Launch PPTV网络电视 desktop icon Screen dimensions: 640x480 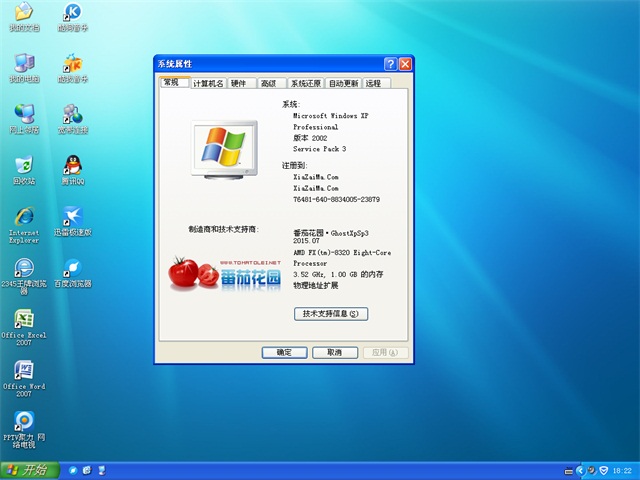23,424
